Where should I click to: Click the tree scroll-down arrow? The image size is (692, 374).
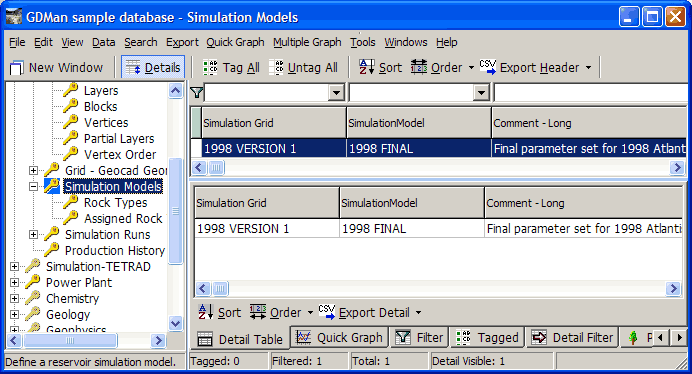[x=176, y=323]
